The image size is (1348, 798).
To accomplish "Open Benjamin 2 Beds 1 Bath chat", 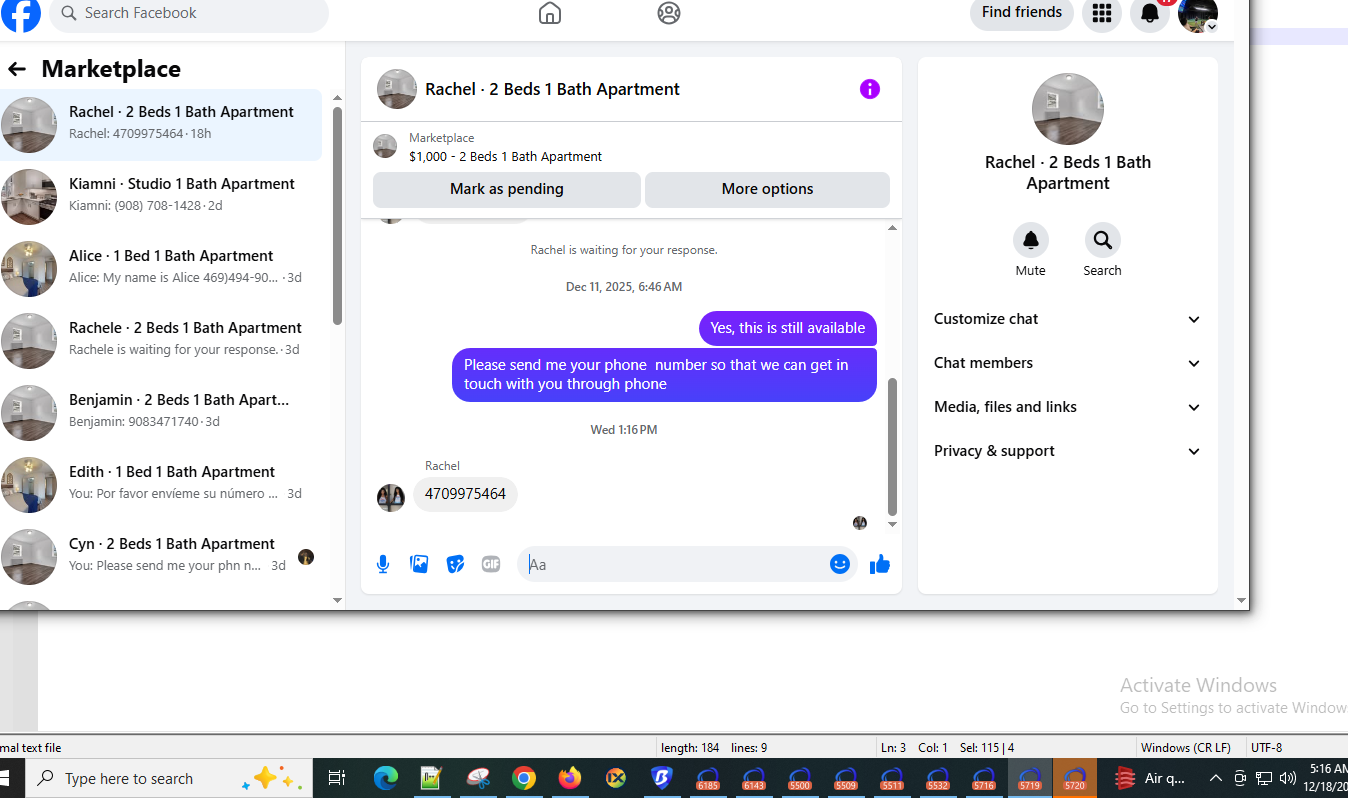I will pyautogui.click(x=161, y=412).
